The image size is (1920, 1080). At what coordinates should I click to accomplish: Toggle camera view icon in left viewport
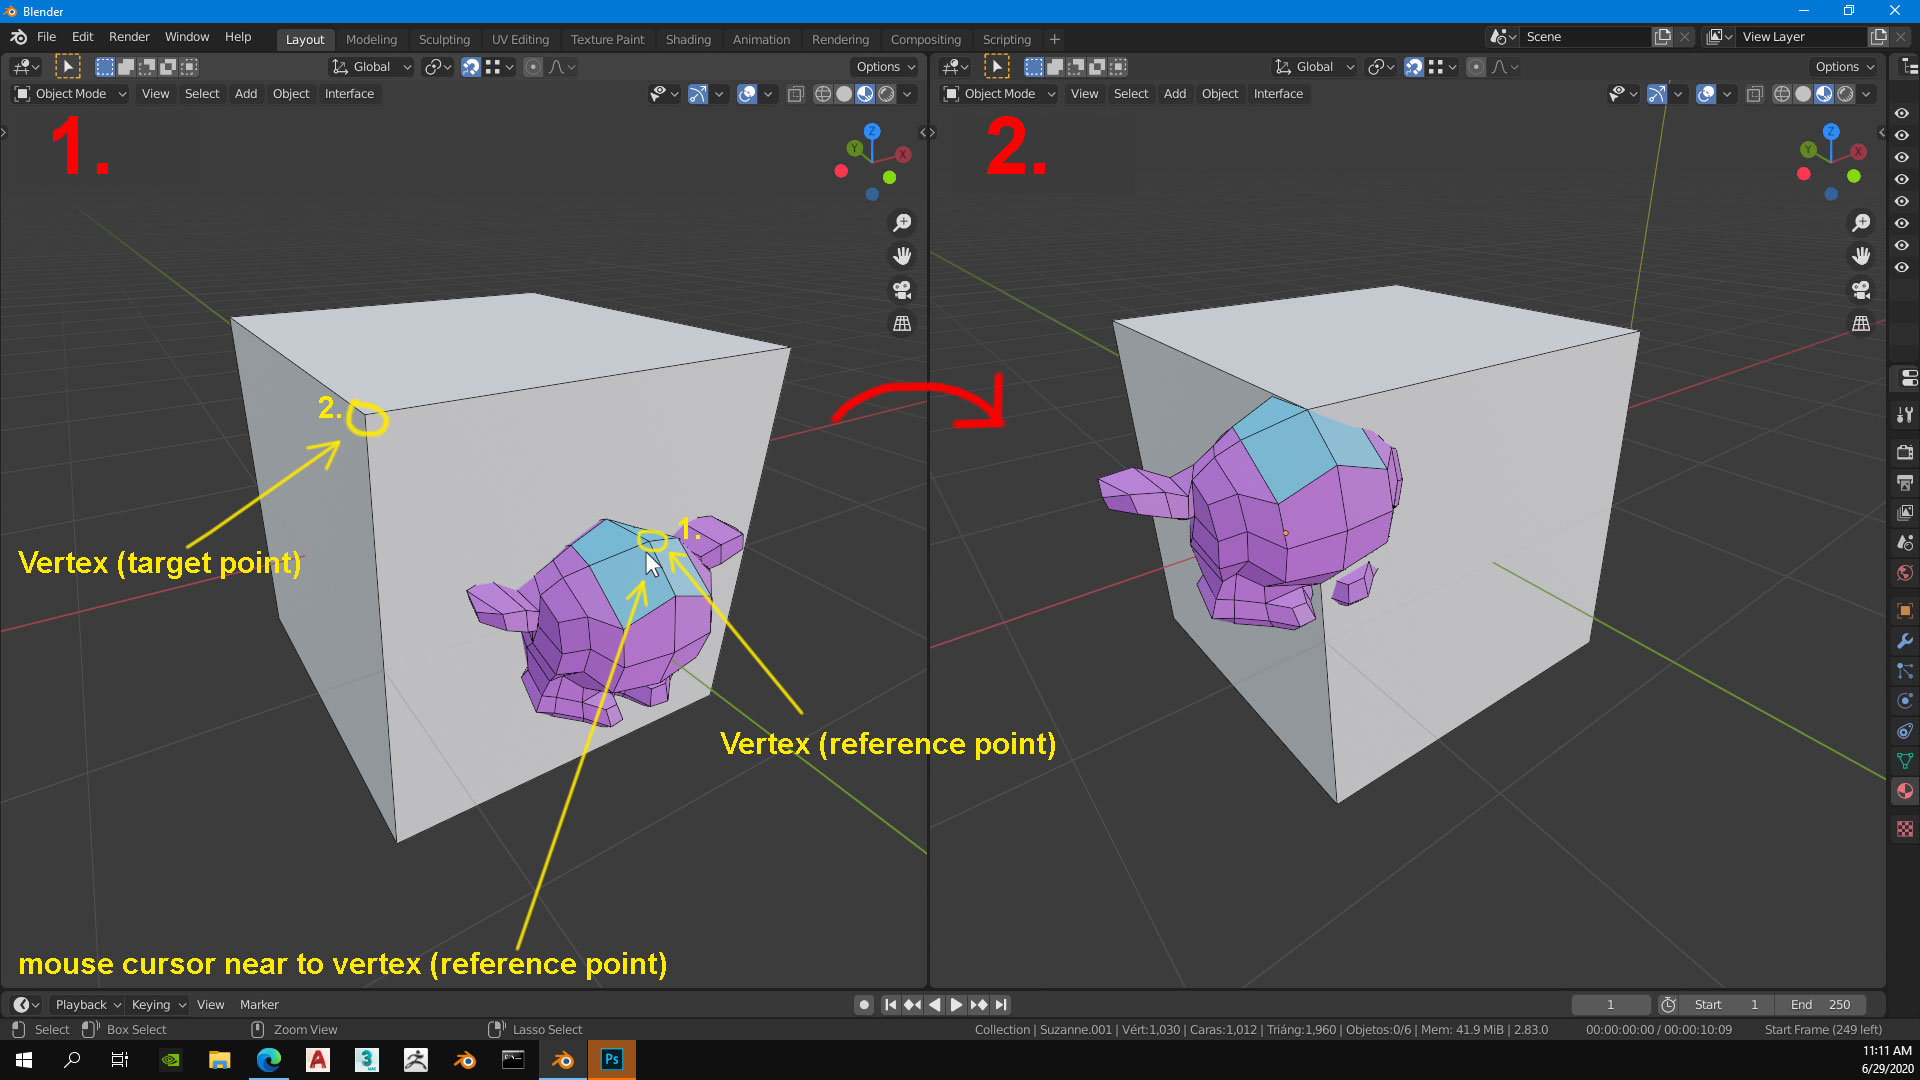click(x=902, y=290)
